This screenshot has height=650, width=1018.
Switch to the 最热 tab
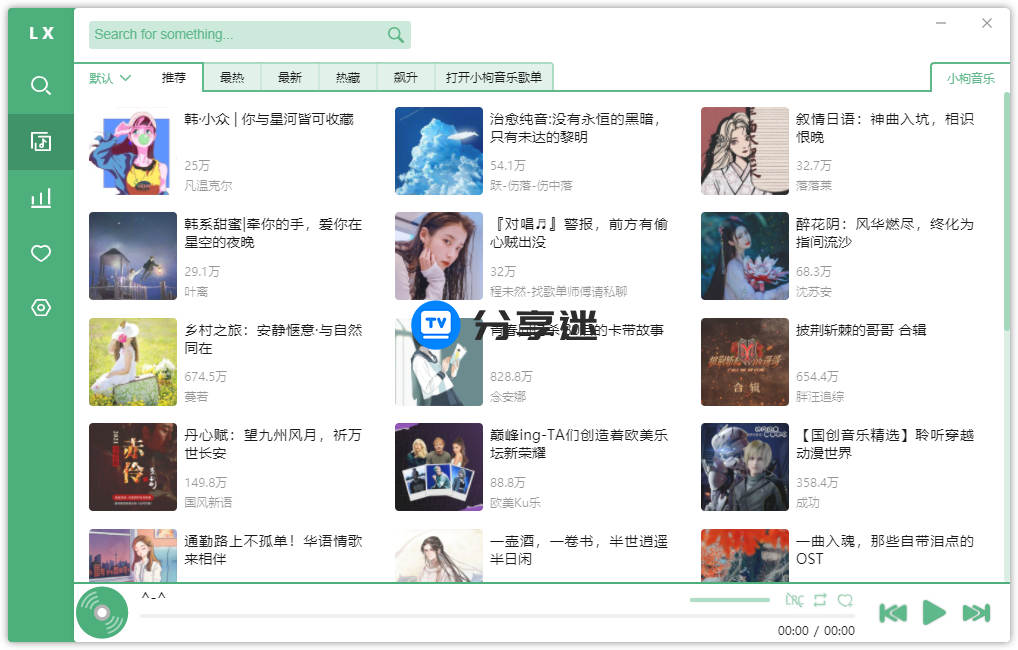pos(232,77)
